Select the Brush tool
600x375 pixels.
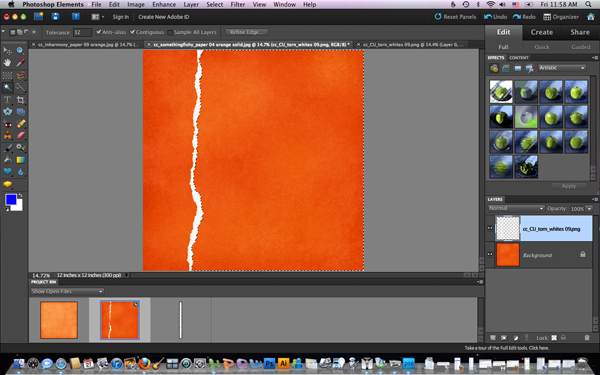(7, 148)
